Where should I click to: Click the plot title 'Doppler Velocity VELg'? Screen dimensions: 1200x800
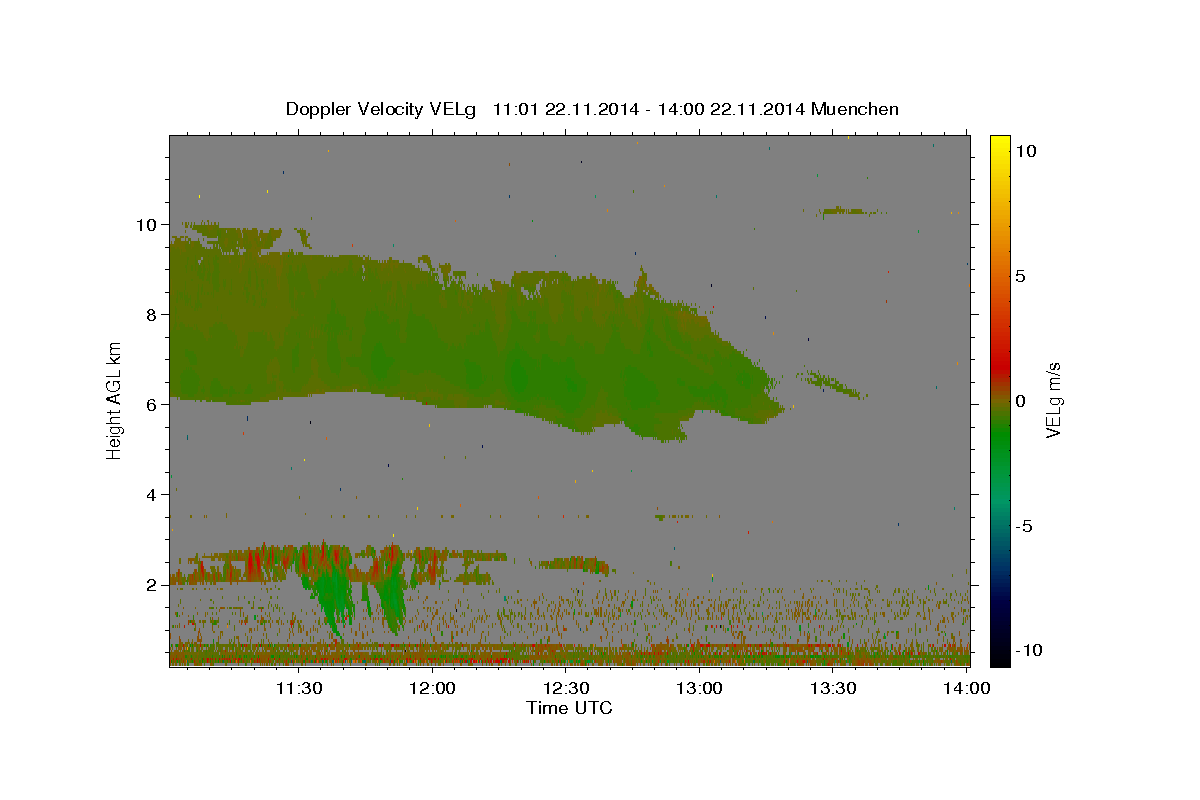point(381,109)
